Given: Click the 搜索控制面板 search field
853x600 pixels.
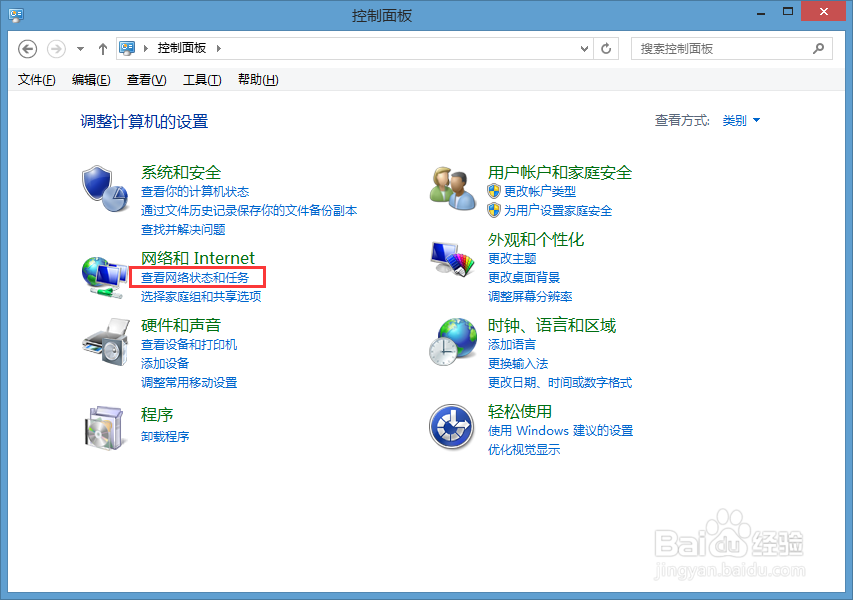Looking at the screenshot, I should [x=731, y=49].
